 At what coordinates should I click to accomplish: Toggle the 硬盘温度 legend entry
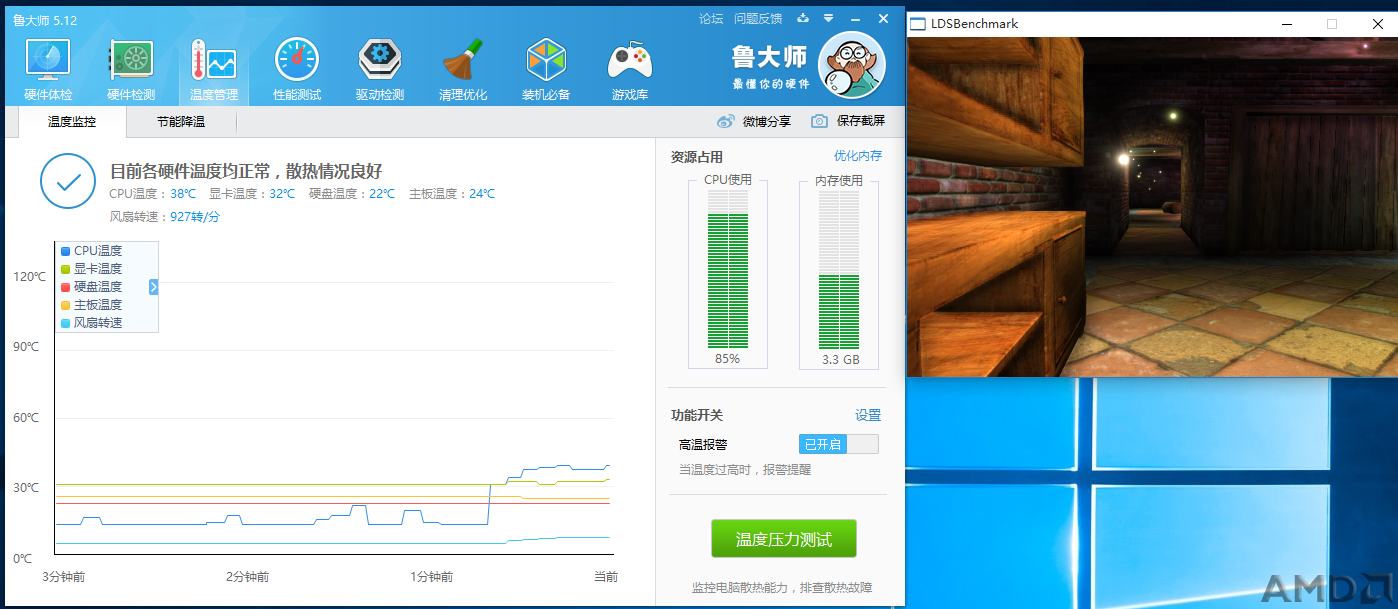91,287
